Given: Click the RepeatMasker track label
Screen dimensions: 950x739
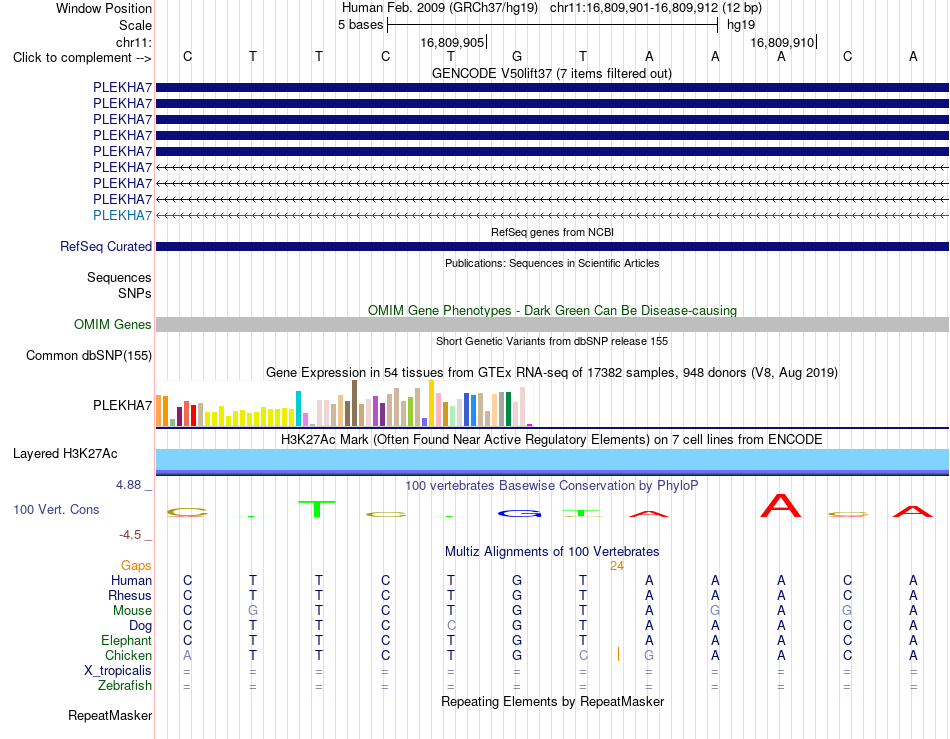Looking at the screenshot, I should pyautogui.click(x=110, y=715).
